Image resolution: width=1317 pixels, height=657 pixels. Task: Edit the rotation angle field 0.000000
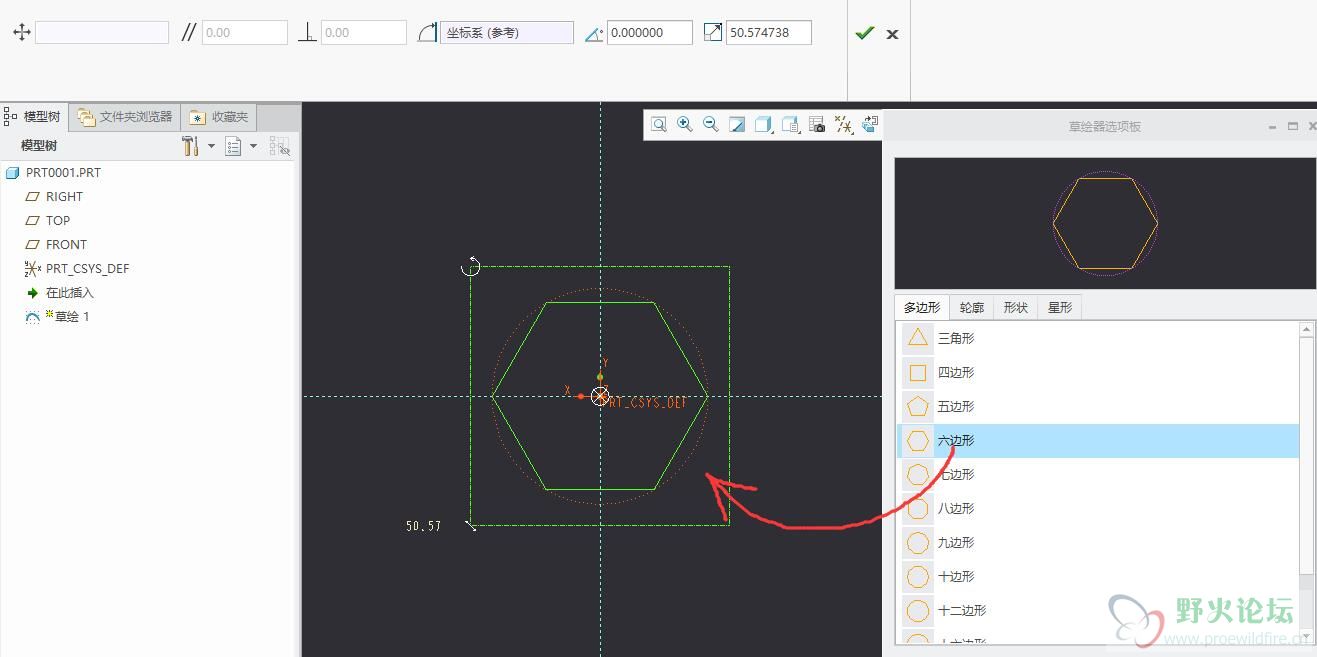650,33
